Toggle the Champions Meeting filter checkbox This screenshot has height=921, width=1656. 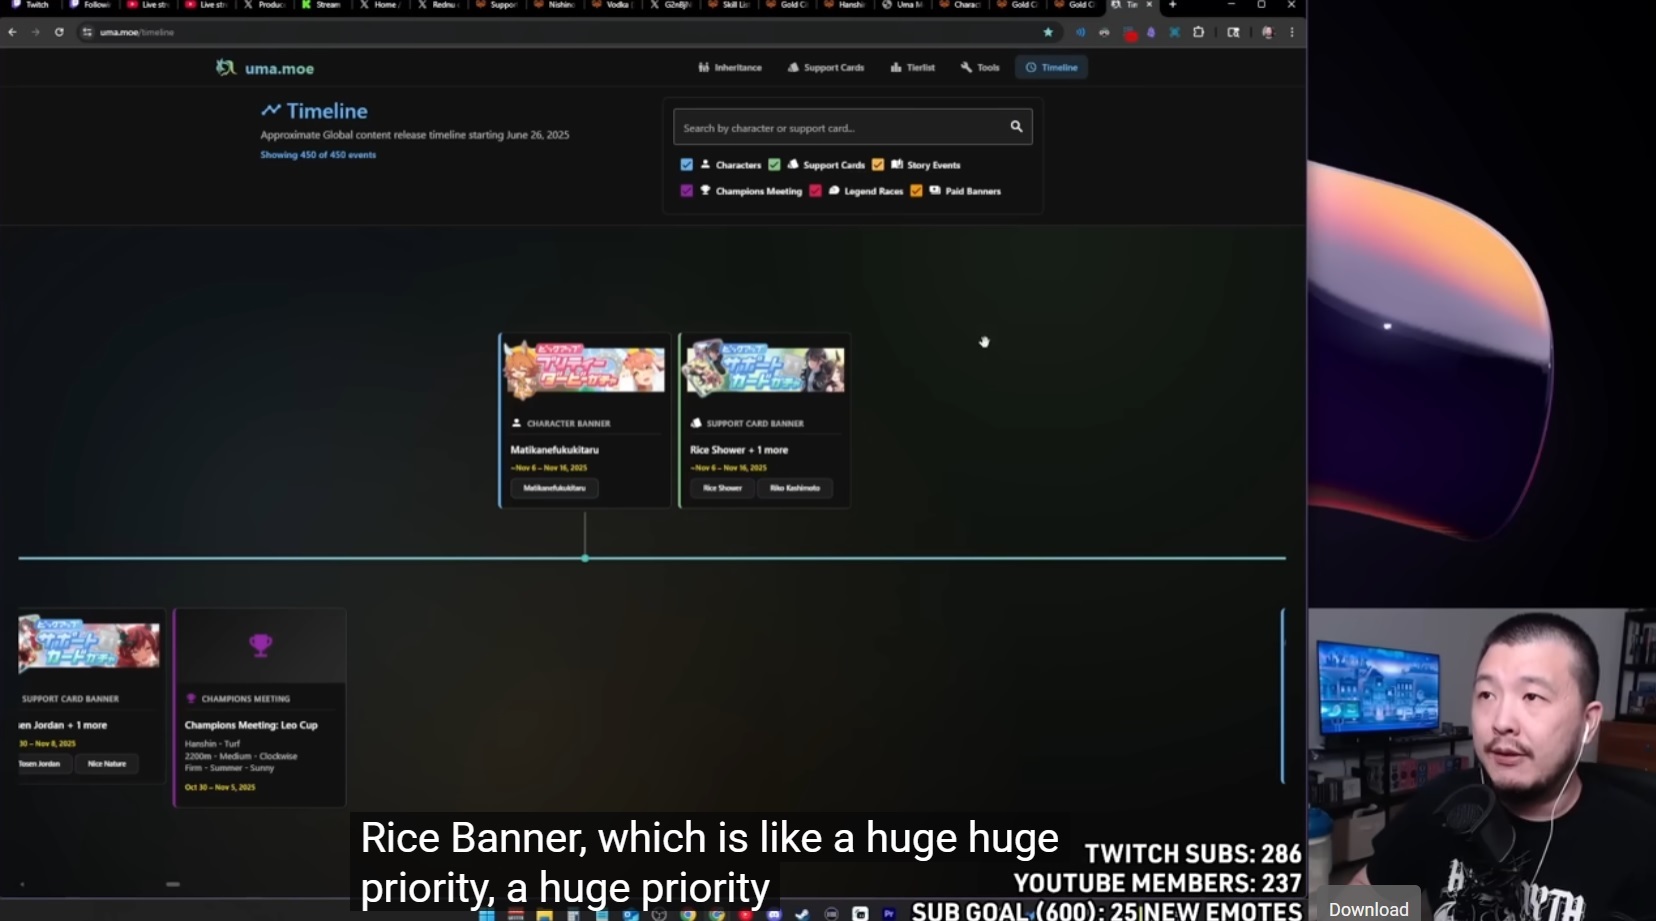686,191
